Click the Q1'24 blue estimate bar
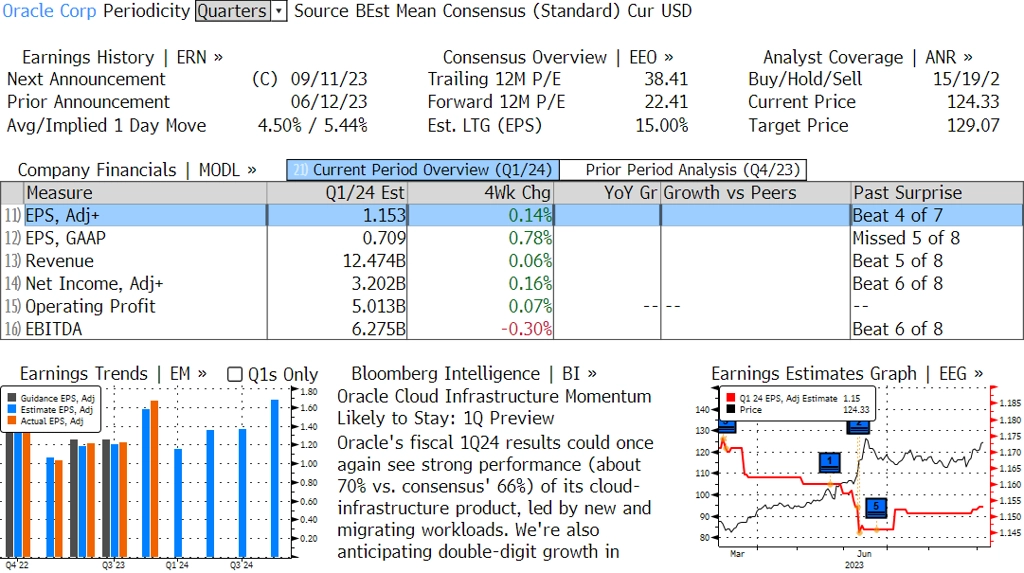Image resolution: width=1024 pixels, height=573 pixels. point(178,502)
